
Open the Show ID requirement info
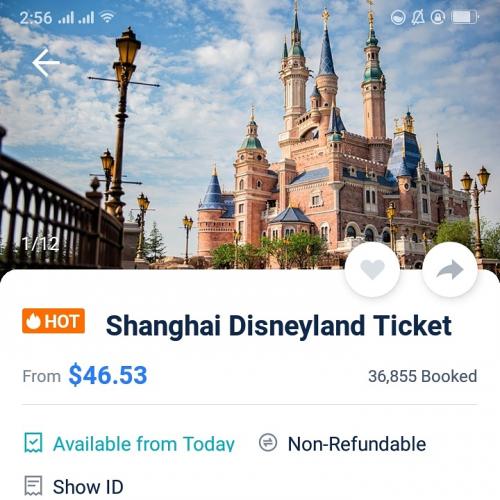(x=88, y=487)
